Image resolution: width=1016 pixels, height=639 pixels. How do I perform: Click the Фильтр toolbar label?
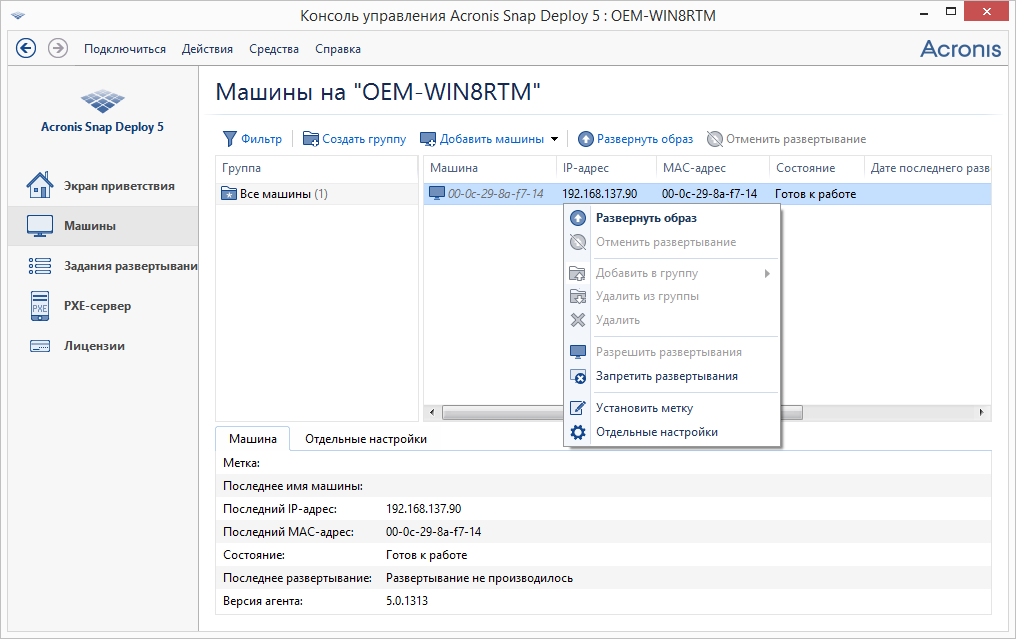point(262,139)
